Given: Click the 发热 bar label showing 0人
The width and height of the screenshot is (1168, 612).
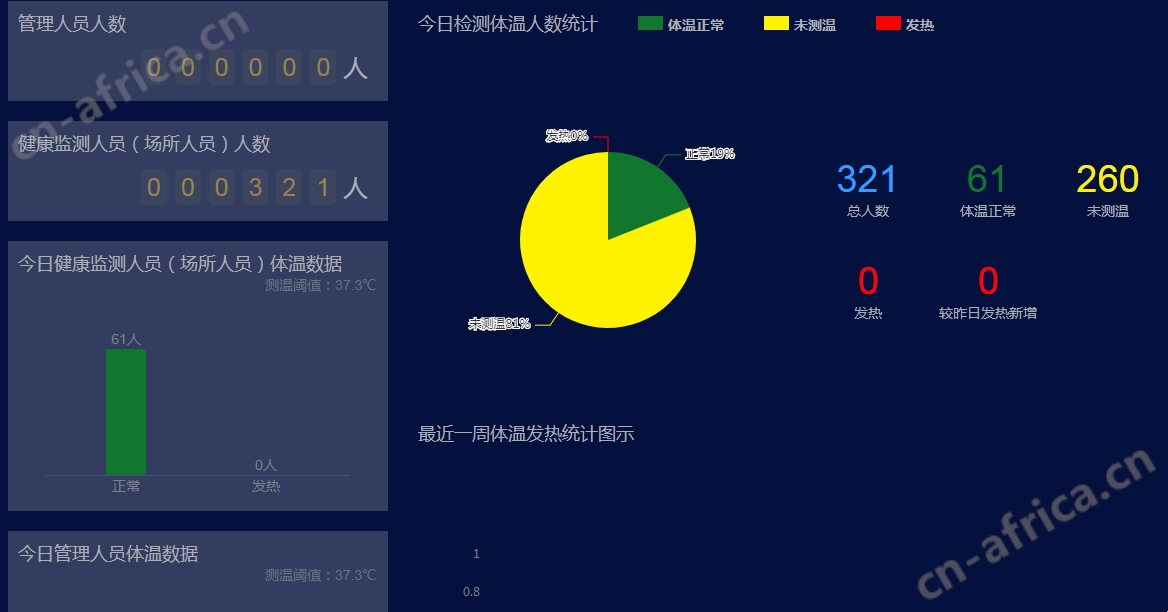Looking at the screenshot, I should [264, 466].
